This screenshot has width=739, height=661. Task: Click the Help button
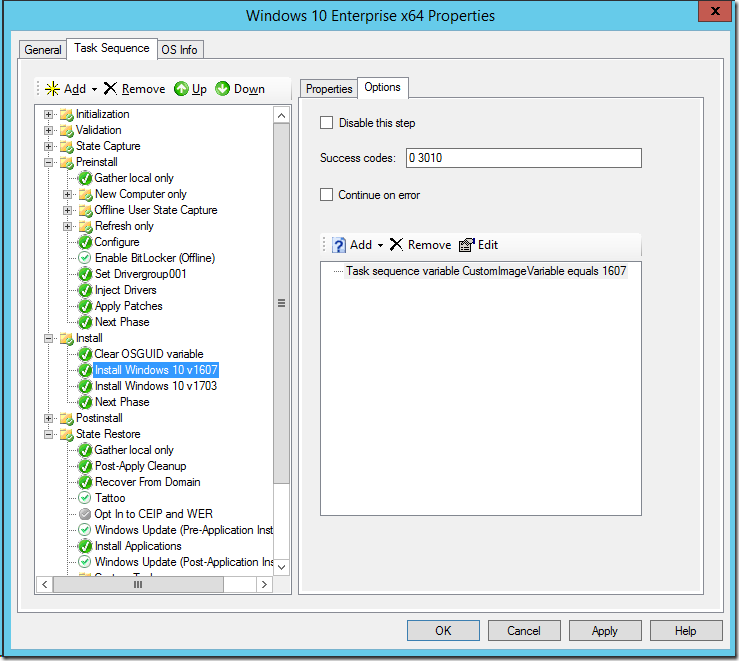point(686,631)
